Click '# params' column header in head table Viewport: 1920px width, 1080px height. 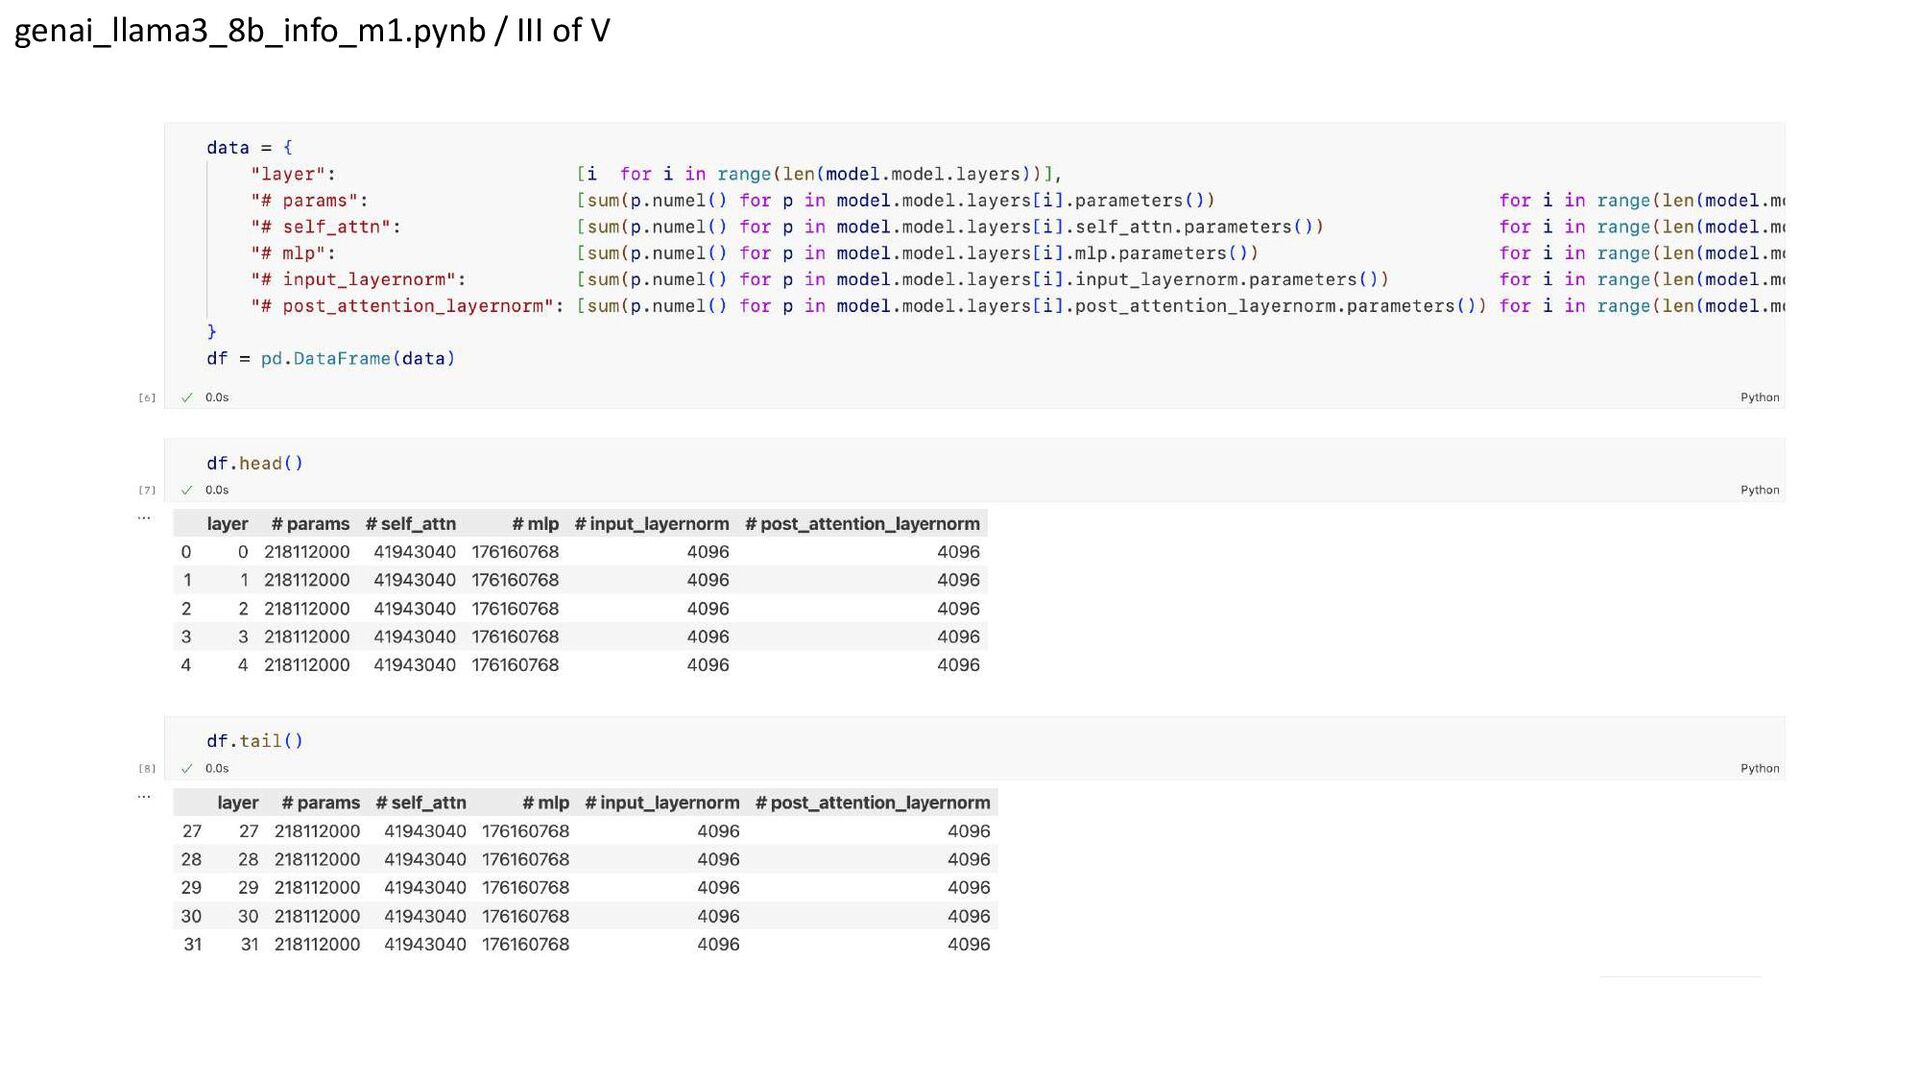(x=310, y=524)
